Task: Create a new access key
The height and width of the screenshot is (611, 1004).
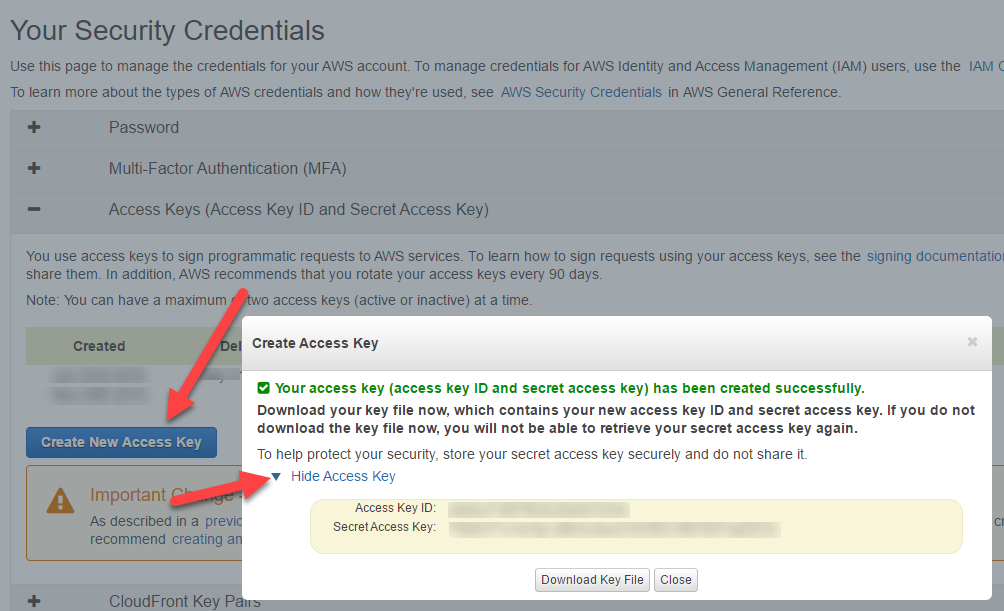Action: [122, 443]
